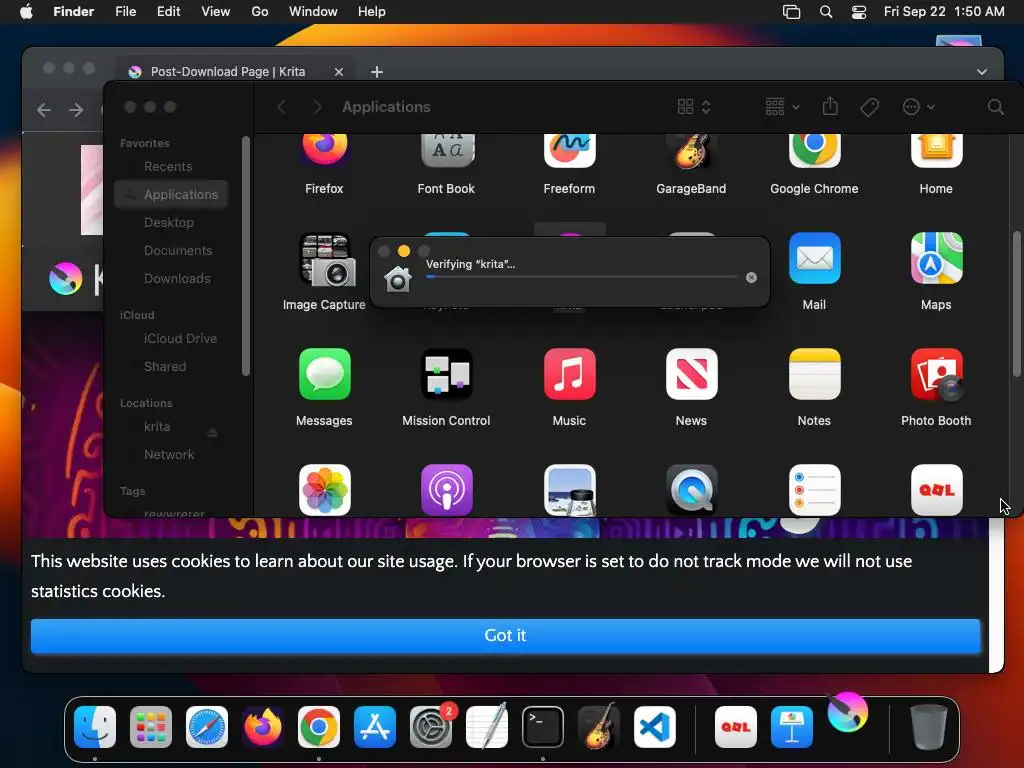Screen dimensions: 1024x768
Task: Open the Go menu
Action: coord(260,12)
